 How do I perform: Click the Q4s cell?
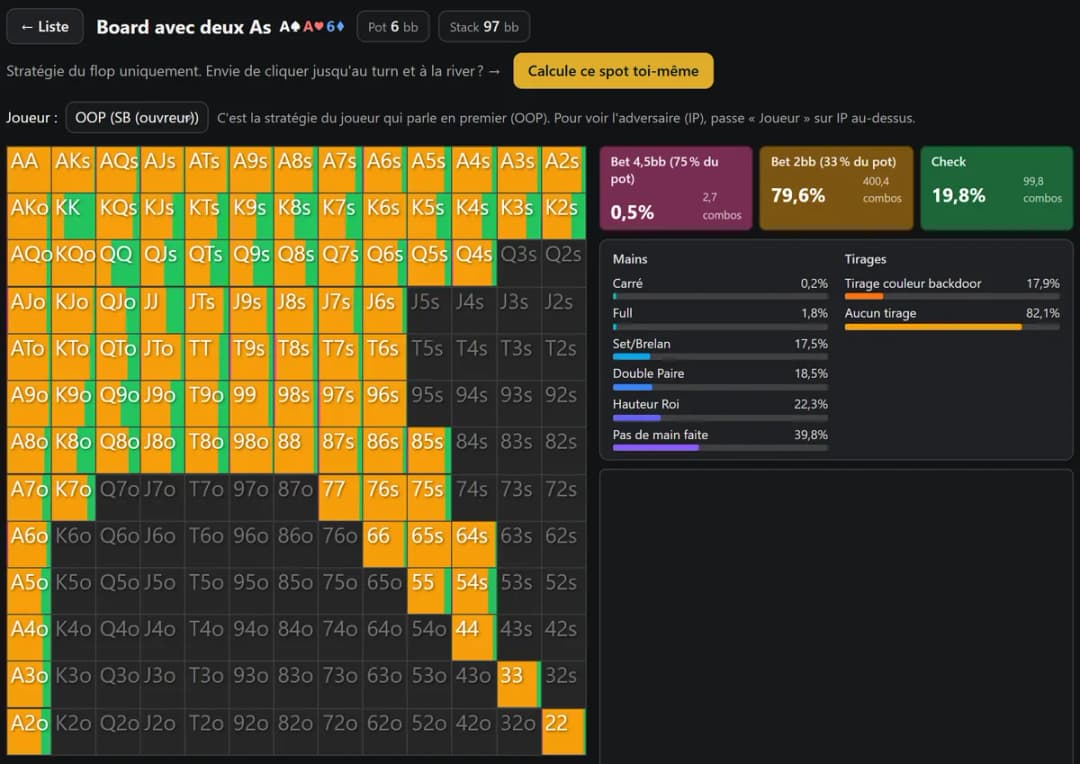tap(473, 263)
